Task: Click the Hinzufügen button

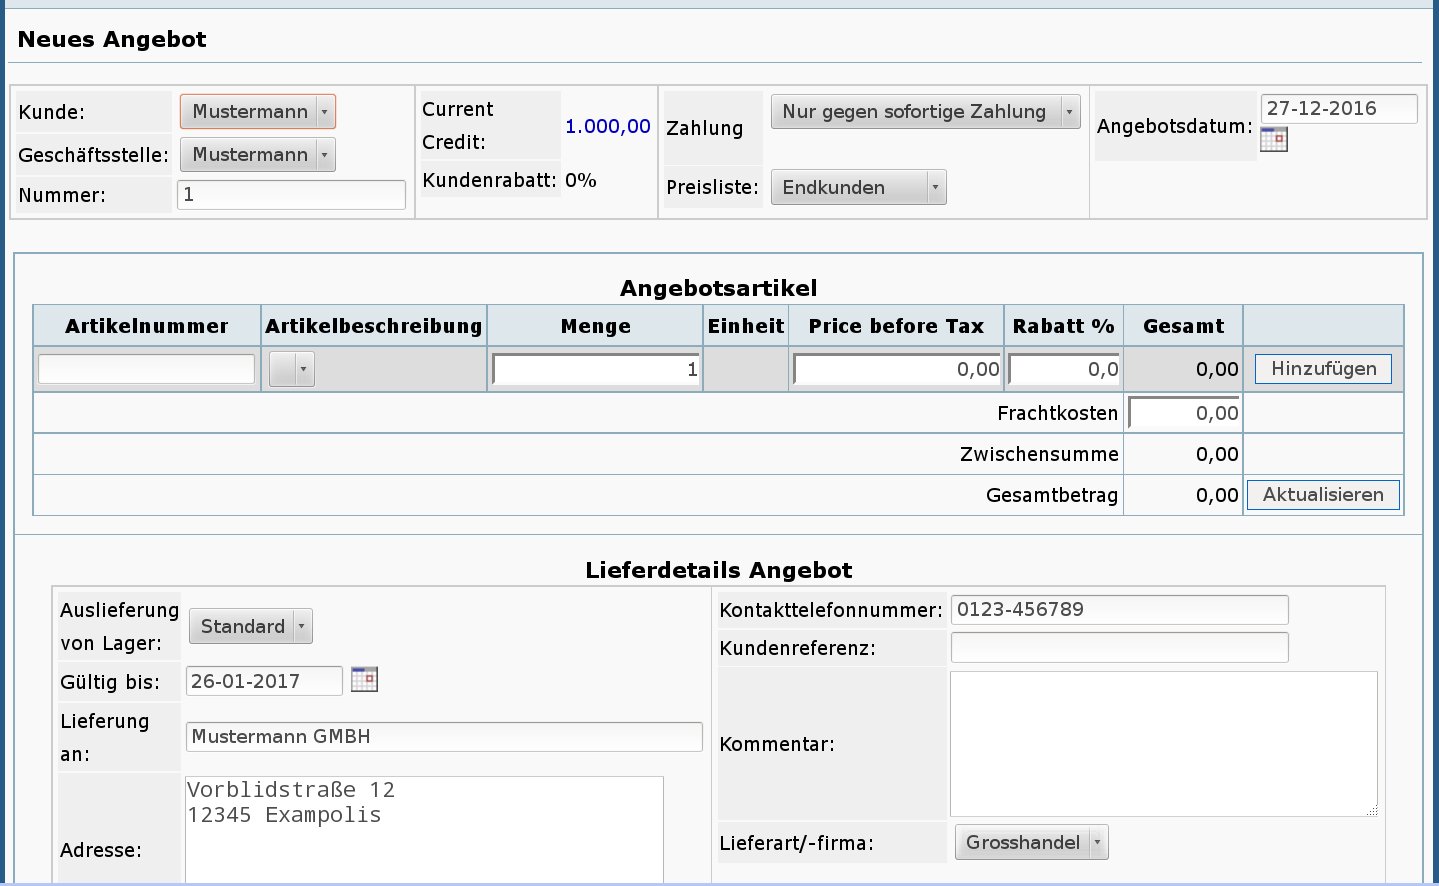Action: click(x=1323, y=369)
